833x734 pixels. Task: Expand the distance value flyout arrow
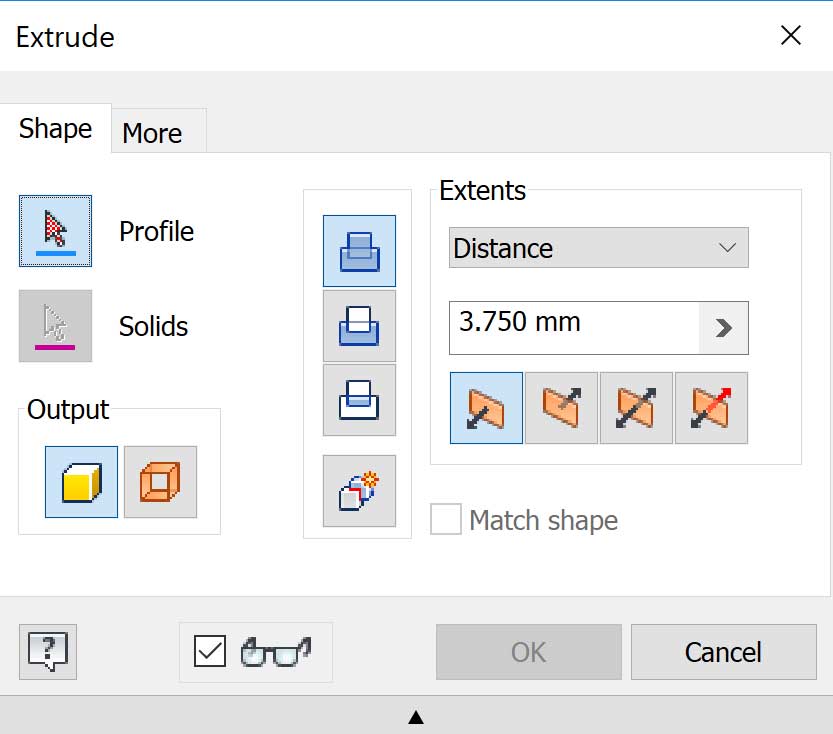pos(724,328)
